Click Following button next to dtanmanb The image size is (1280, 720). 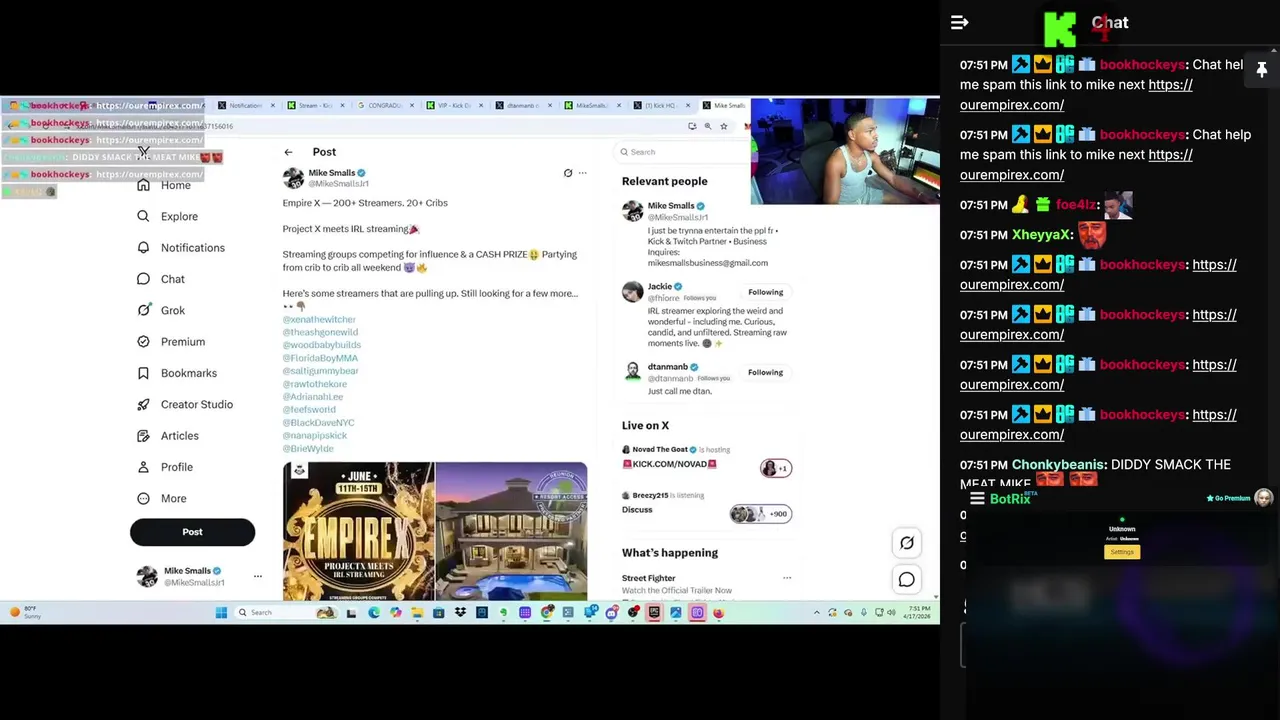[x=765, y=372]
